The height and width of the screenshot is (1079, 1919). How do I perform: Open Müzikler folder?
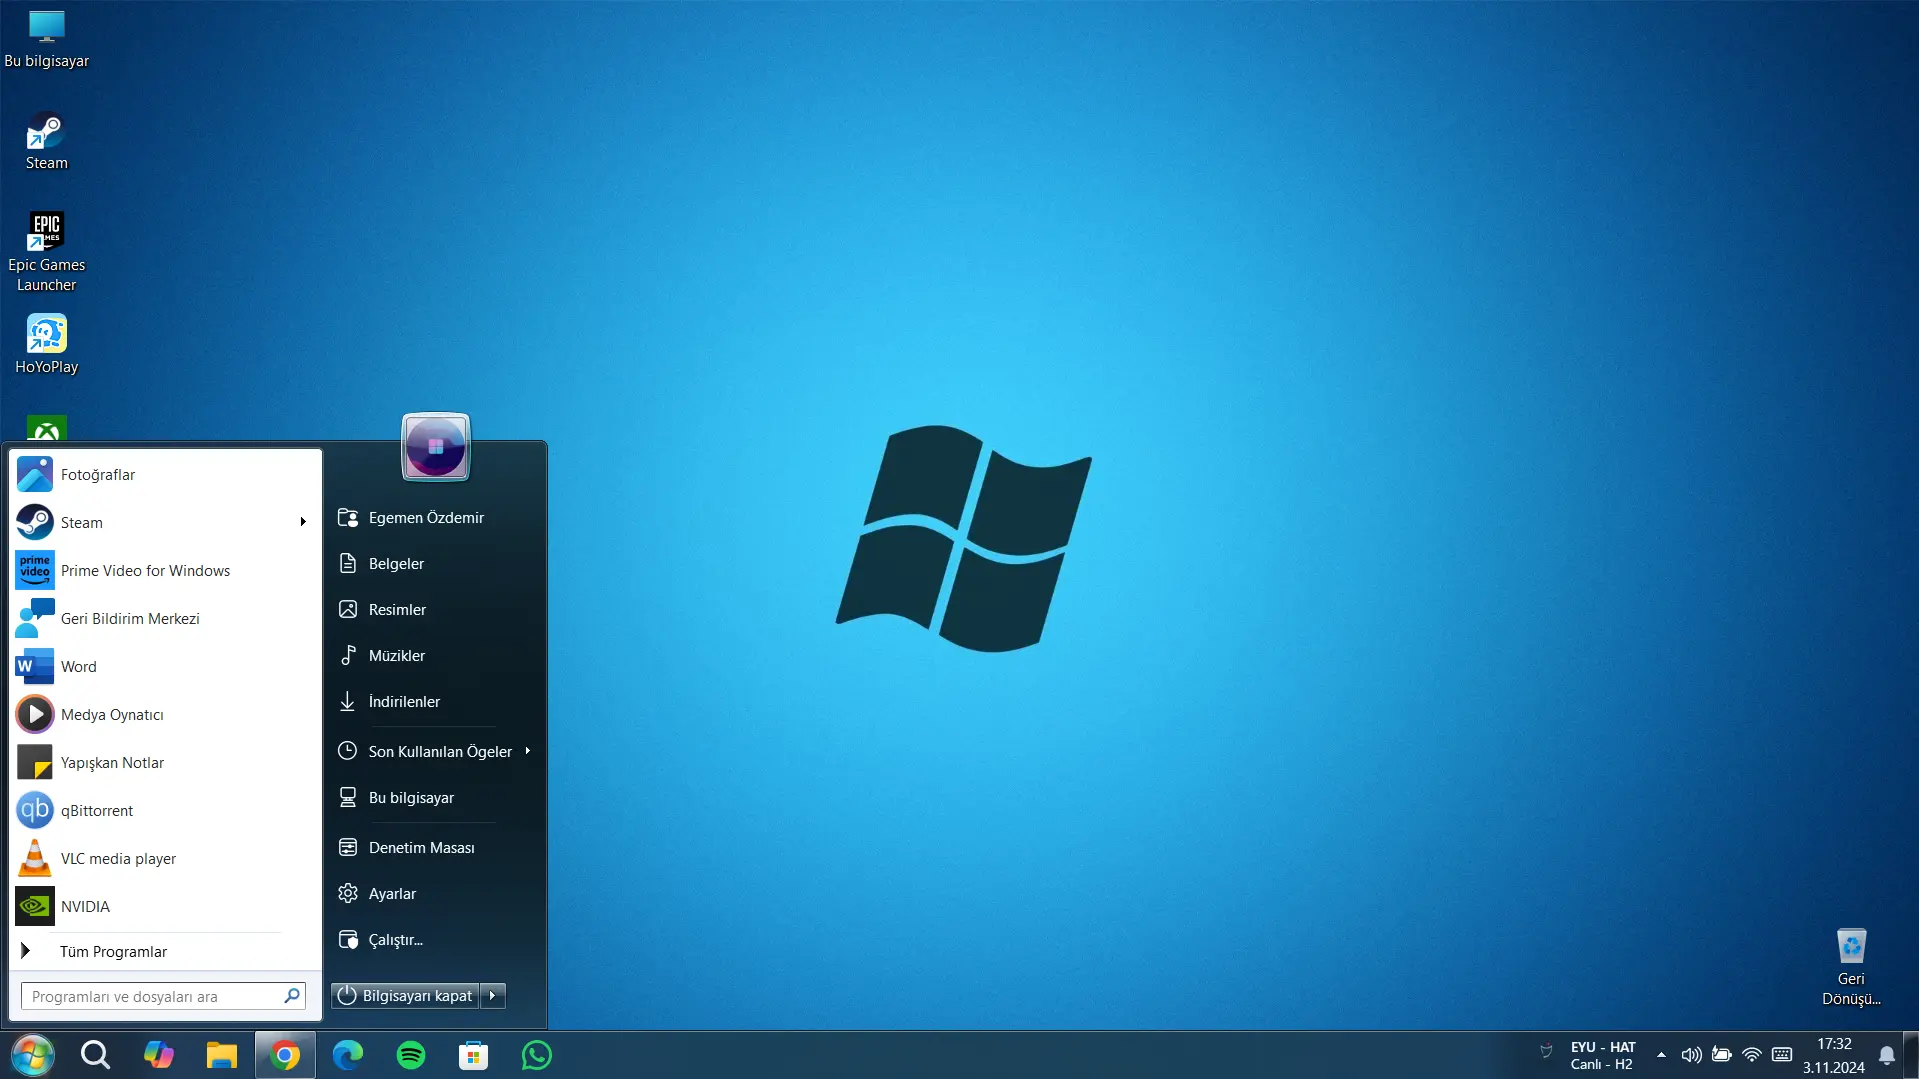436,656
